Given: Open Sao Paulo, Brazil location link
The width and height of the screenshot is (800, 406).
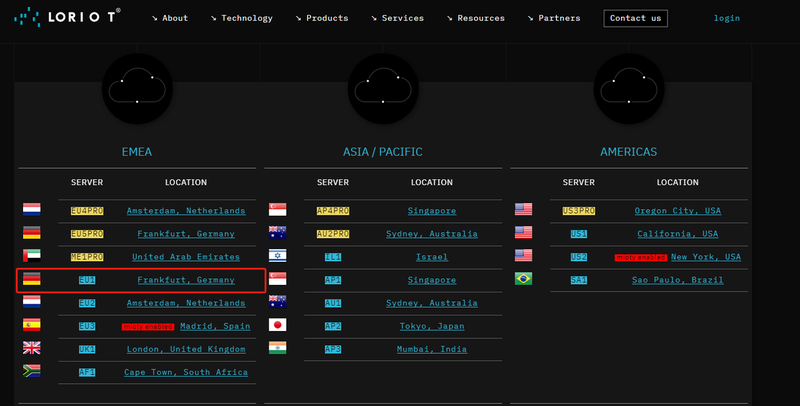Looking at the screenshot, I should 677,280.
